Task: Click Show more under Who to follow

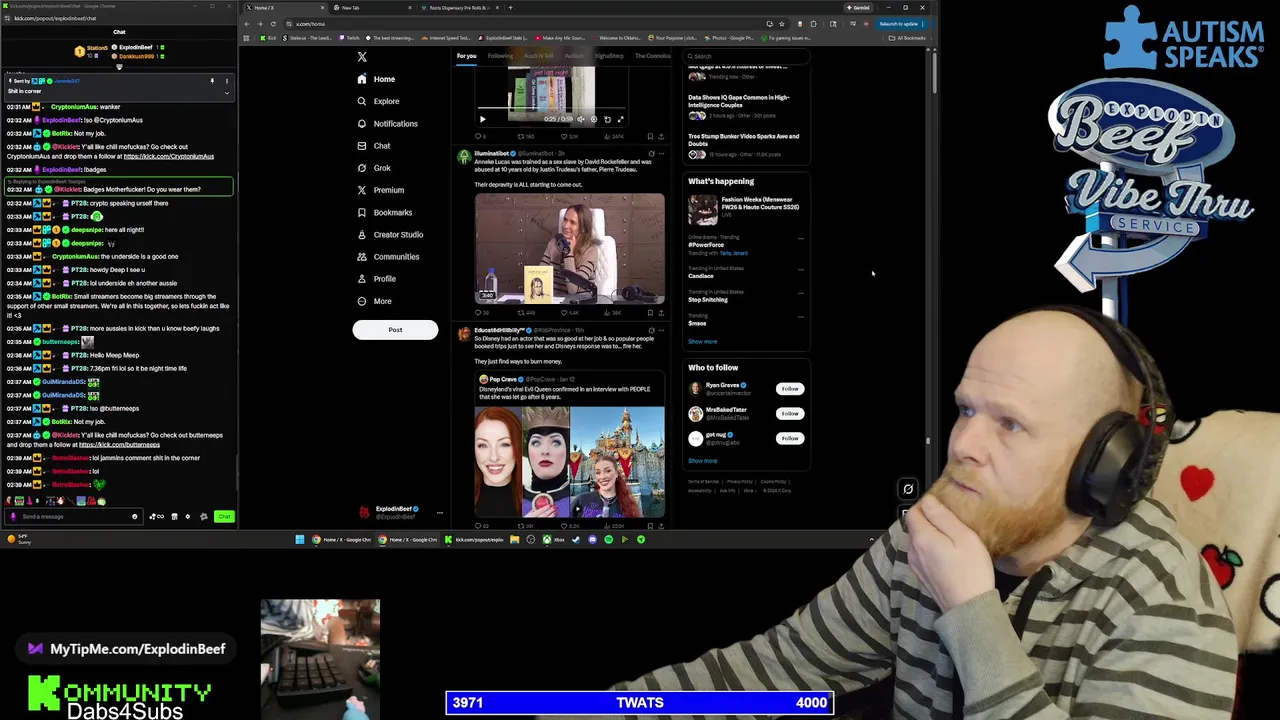Action: click(702, 461)
